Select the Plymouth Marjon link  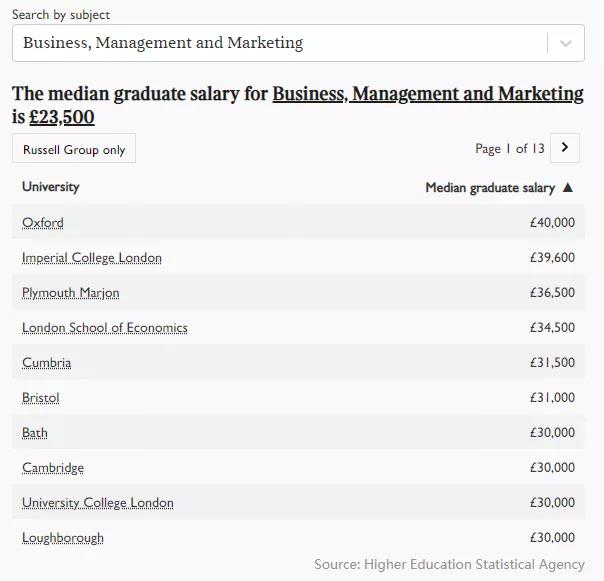pos(71,293)
